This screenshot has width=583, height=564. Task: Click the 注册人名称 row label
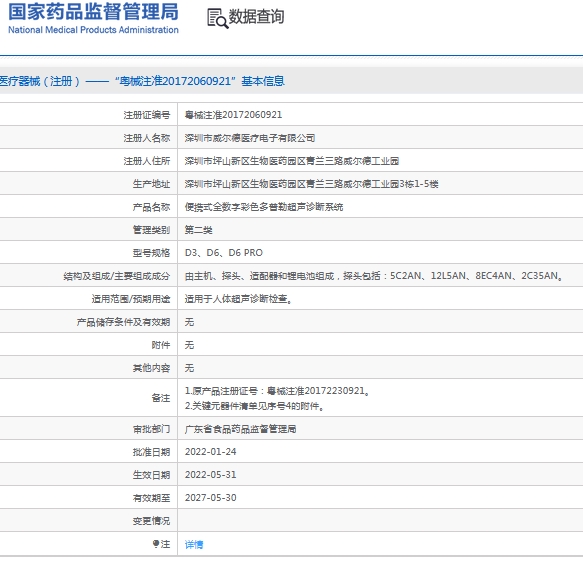(147, 138)
